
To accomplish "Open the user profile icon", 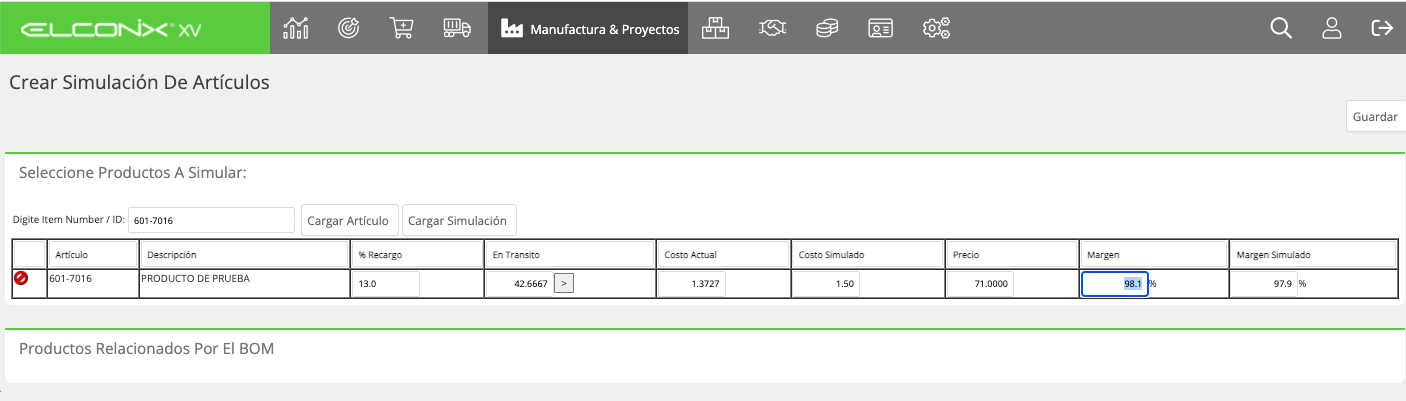I will coord(1331,28).
